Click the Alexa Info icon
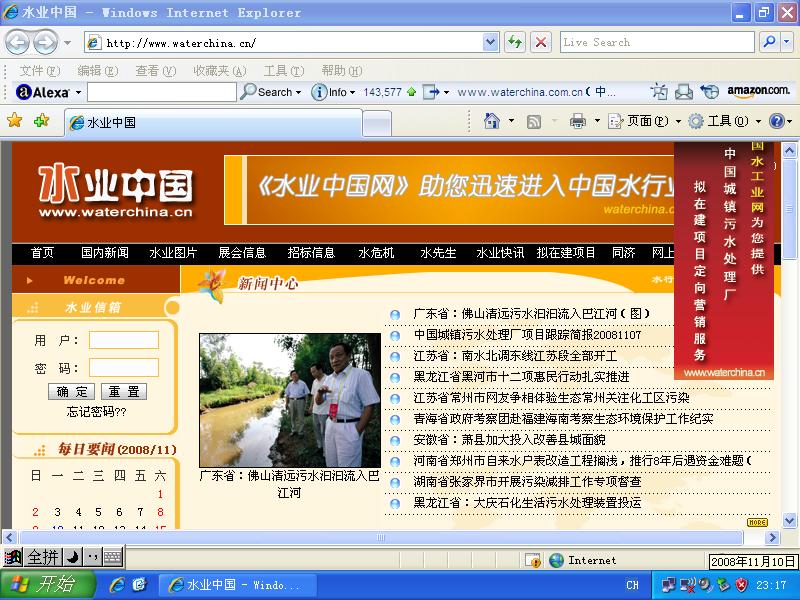The width and height of the screenshot is (800, 600). click(x=319, y=92)
